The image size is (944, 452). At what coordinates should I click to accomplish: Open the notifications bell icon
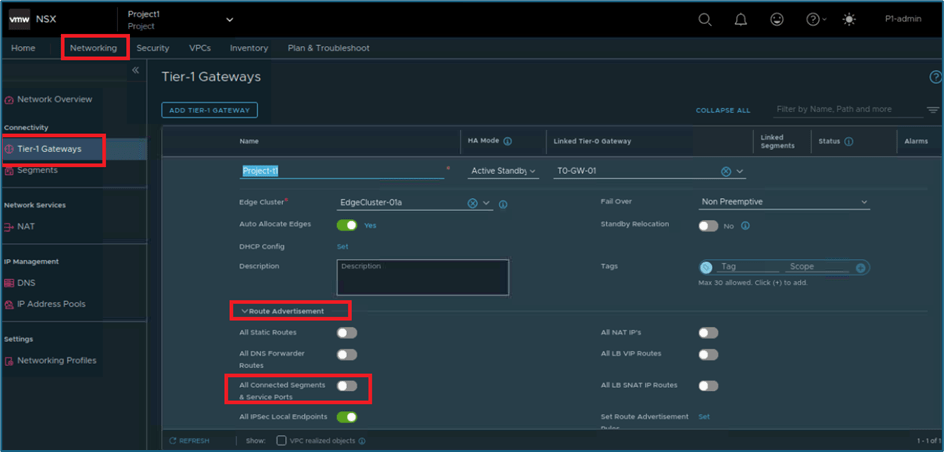click(x=741, y=19)
